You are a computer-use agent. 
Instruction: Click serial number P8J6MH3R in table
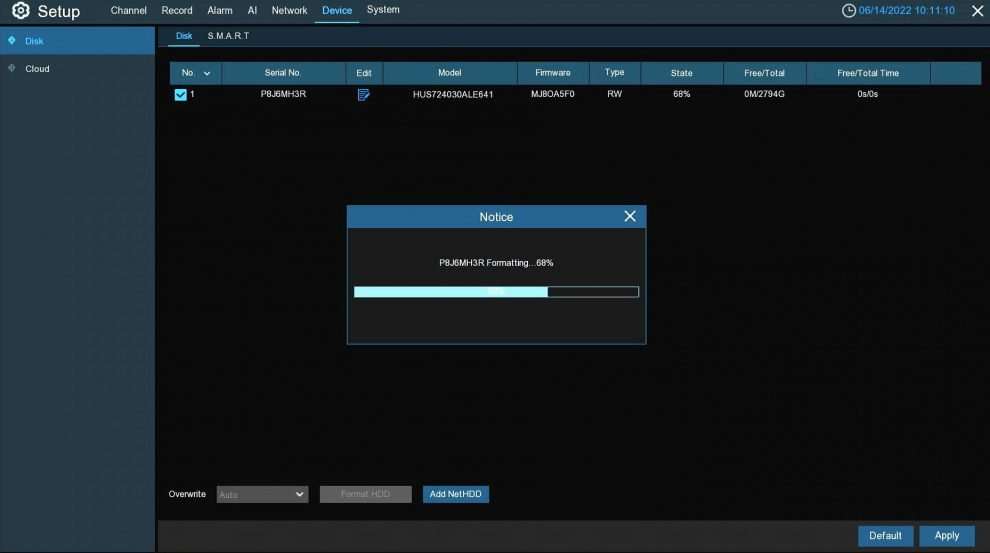coord(283,94)
